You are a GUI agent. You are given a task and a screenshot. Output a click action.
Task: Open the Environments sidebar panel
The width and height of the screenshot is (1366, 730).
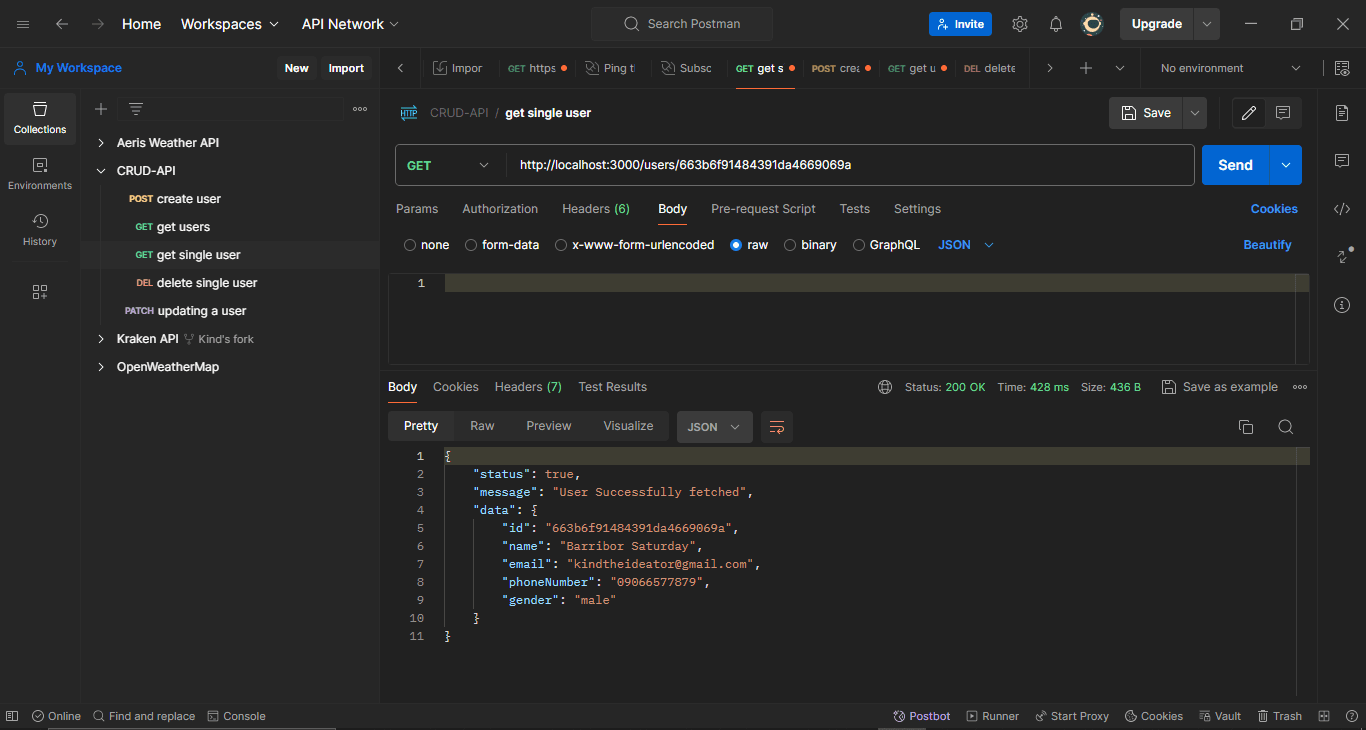[x=40, y=174]
